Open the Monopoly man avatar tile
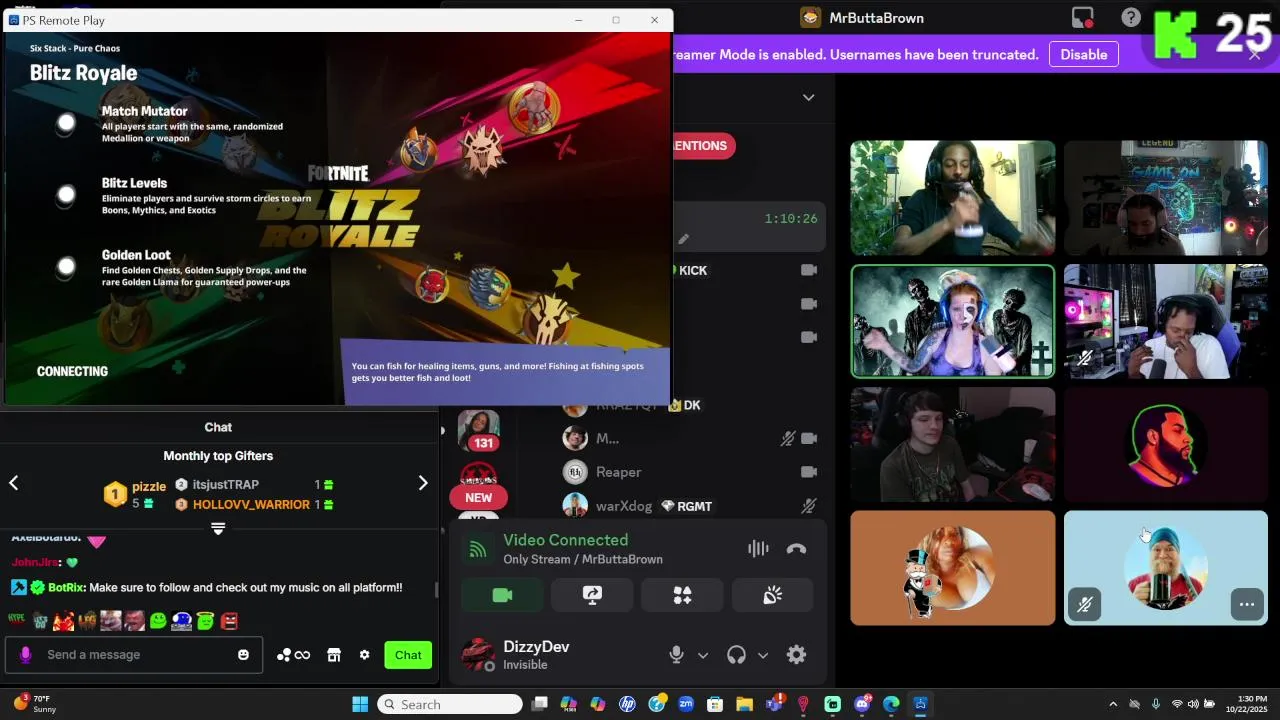1280x720 pixels. 952,568
